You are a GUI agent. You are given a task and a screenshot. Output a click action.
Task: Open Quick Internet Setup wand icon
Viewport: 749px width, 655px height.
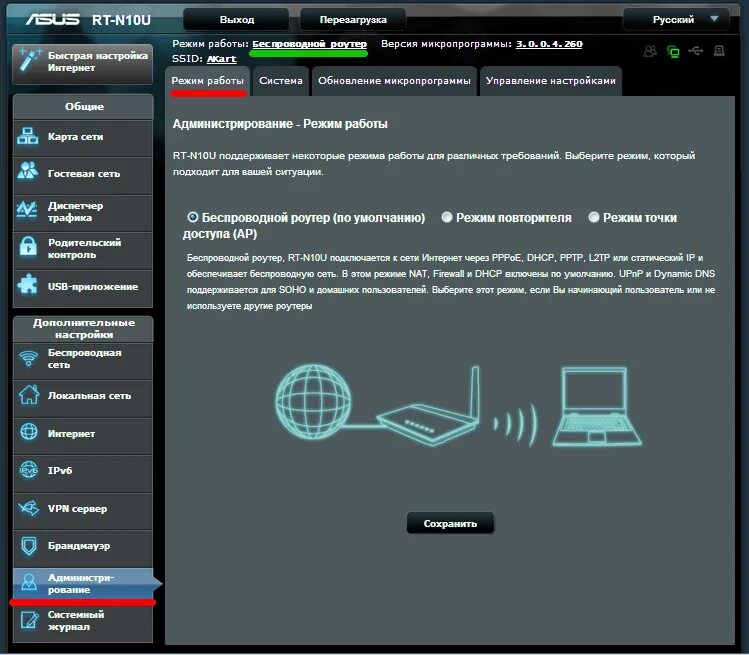[x=30, y=61]
